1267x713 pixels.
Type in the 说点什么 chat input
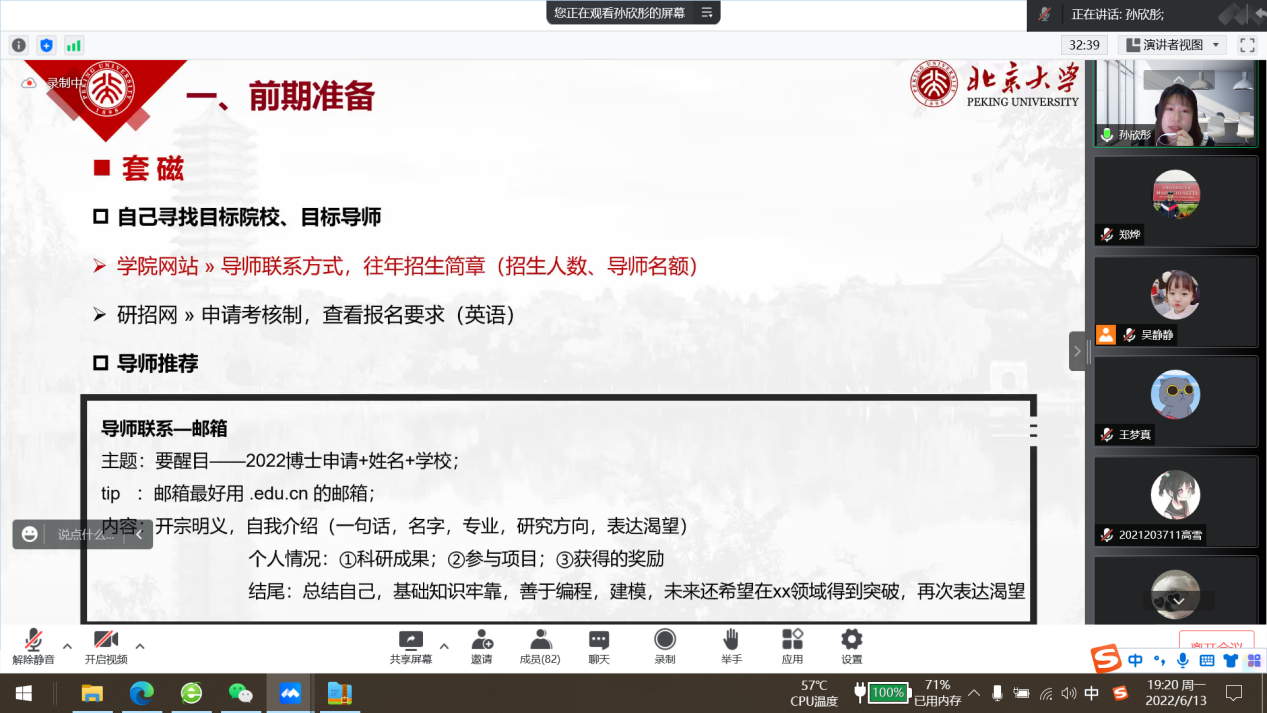pyautogui.click(x=85, y=534)
